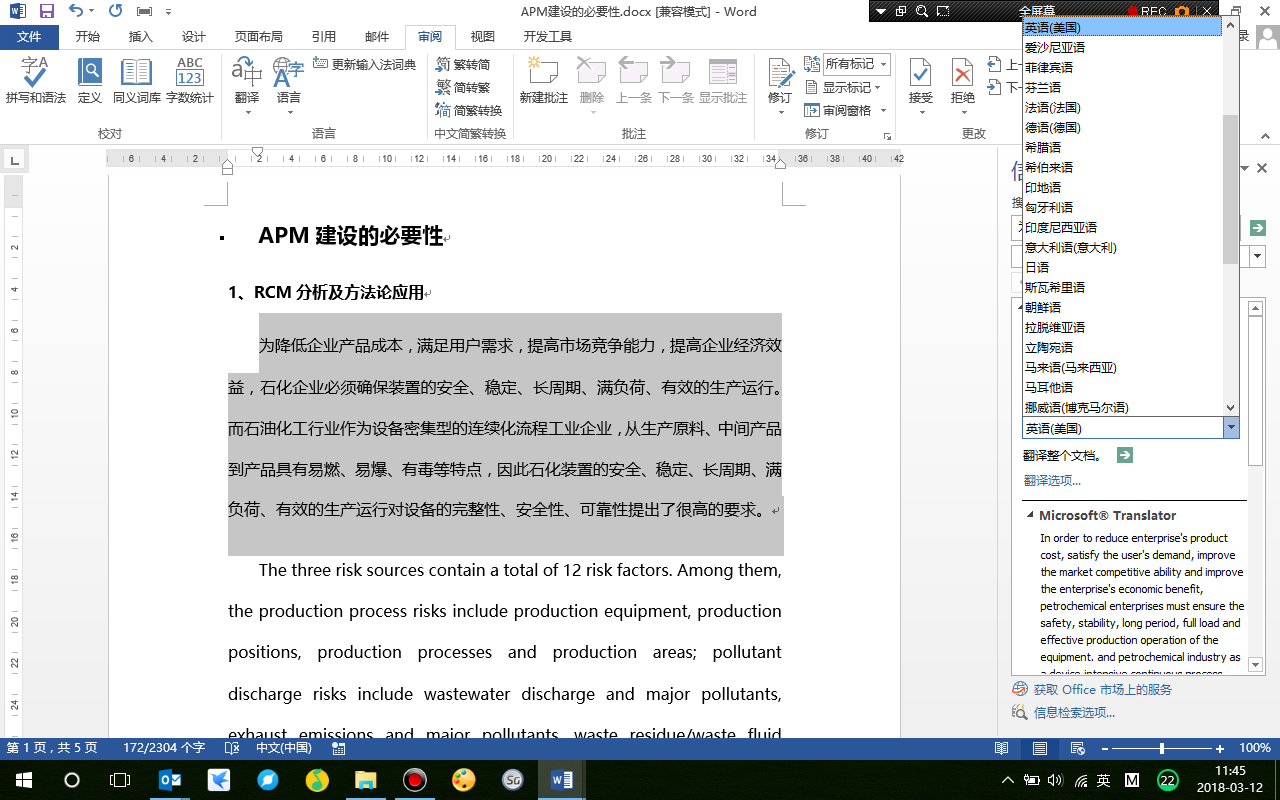Select 法语(法国) in language list
This screenshot has width=1280, height=800.
pyautogui.click(x=1122, y=107)
